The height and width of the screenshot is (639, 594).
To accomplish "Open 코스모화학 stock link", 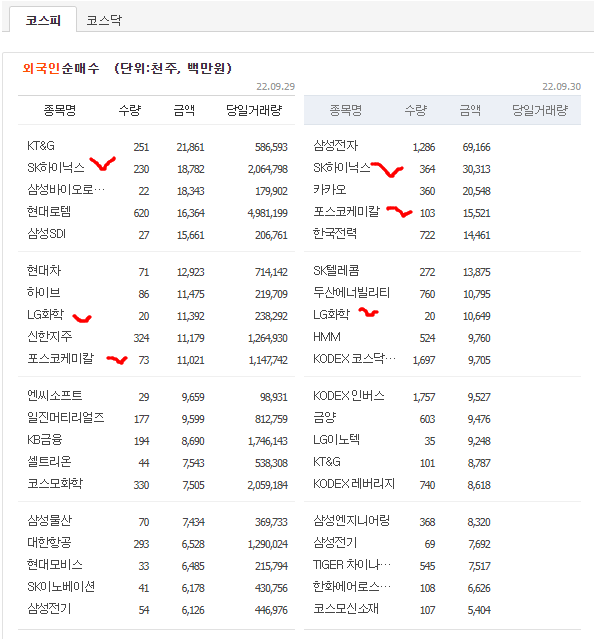I will (55, 484).
